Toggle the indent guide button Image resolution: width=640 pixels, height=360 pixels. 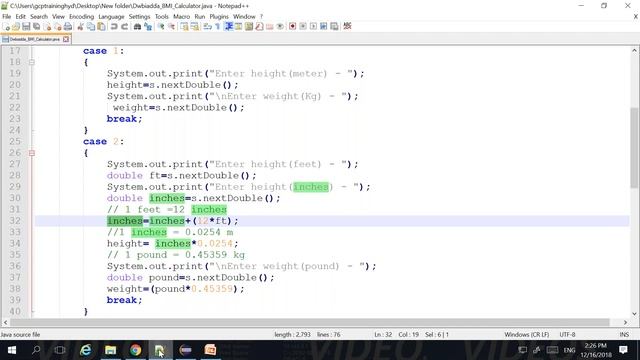pos(229,27)
